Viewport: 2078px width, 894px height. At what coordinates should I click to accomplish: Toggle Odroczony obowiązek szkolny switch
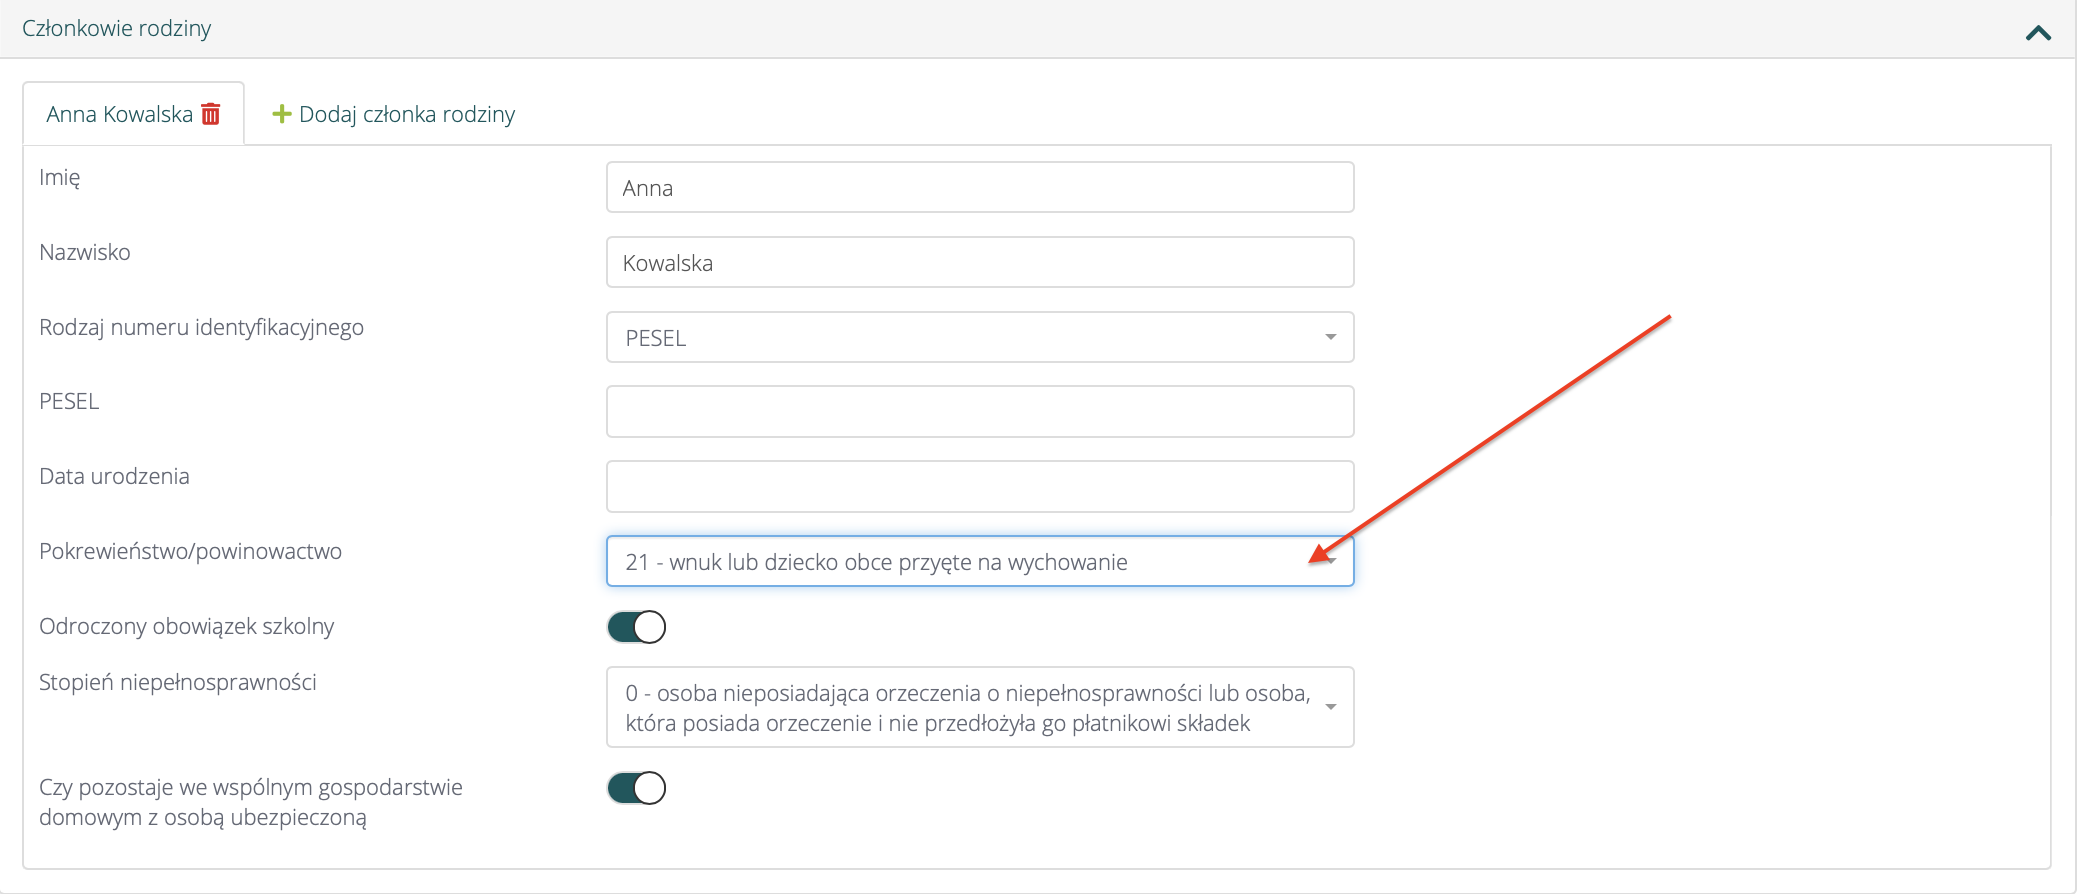(636, 627)
